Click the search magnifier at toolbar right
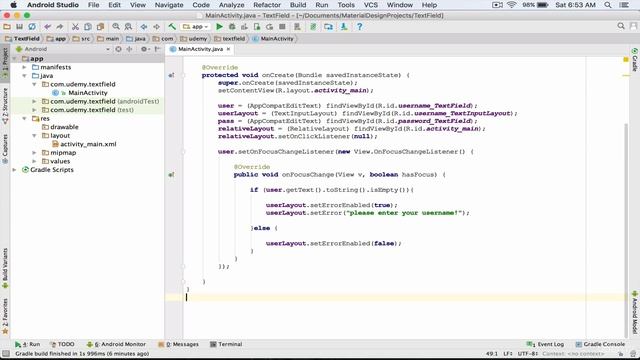 [x=621, y=27]
